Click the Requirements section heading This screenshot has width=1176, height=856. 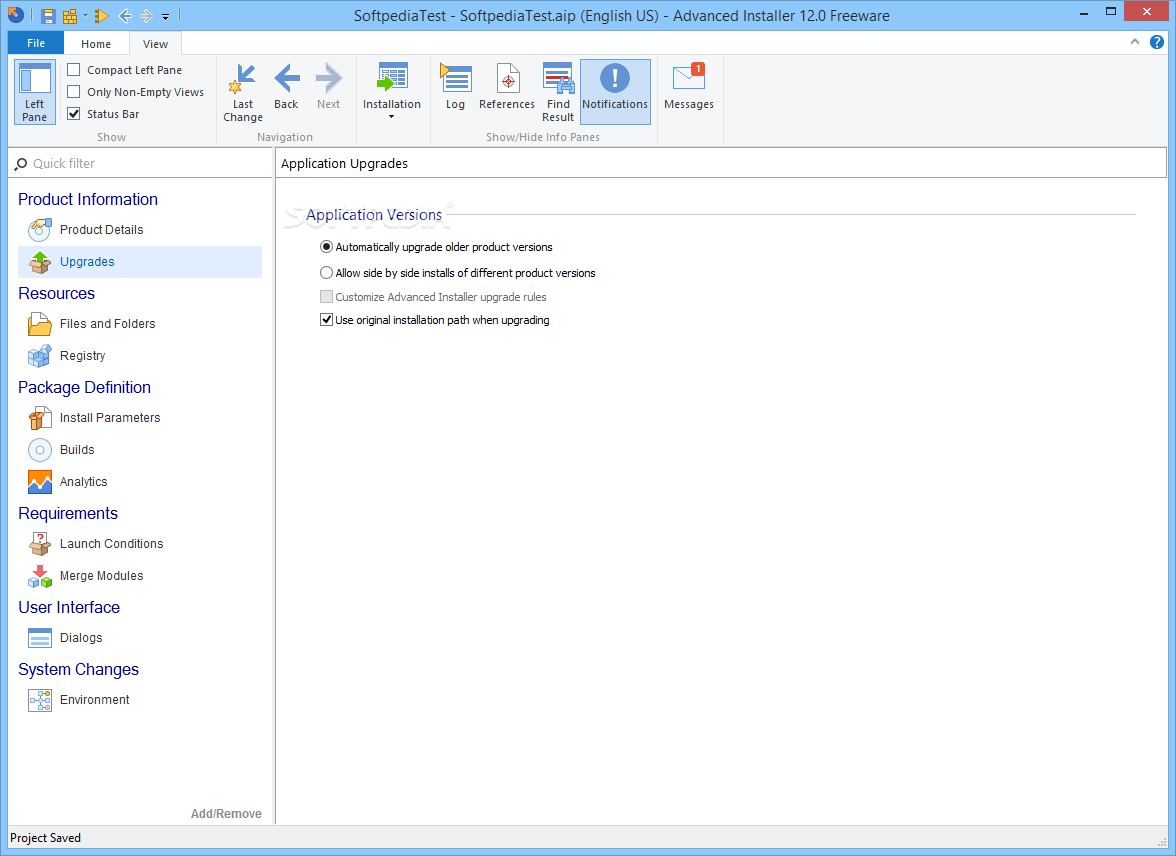coord(68,513)
